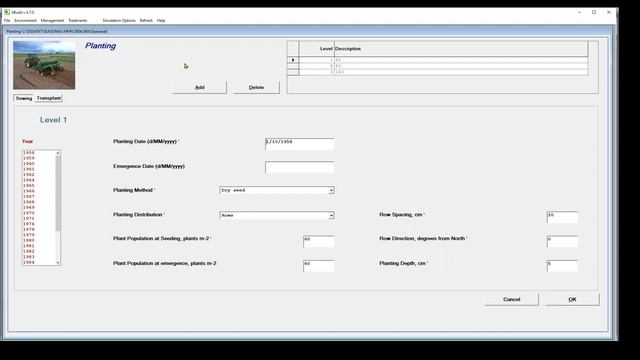The image size is (640, 360).
Task: Open the Planting Distribution dropdown arrow
Action: pos(331,216)
